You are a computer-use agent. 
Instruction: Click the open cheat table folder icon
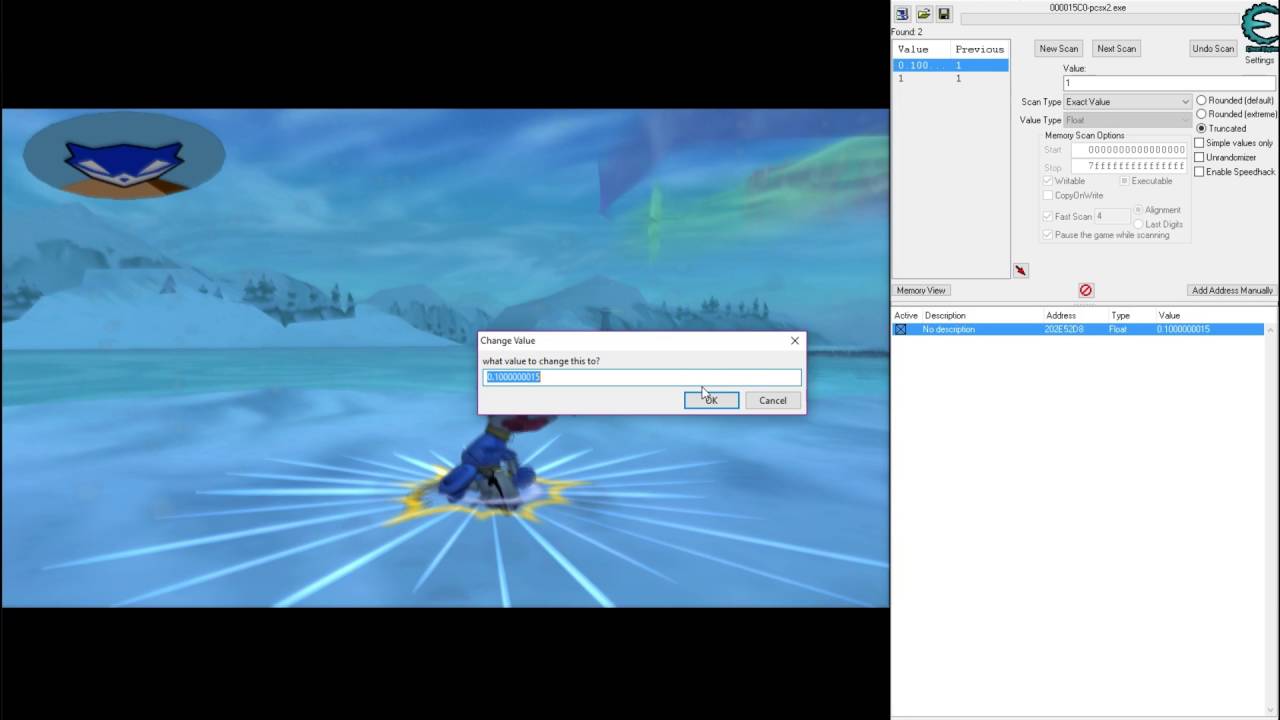click(x=923, y=14)
